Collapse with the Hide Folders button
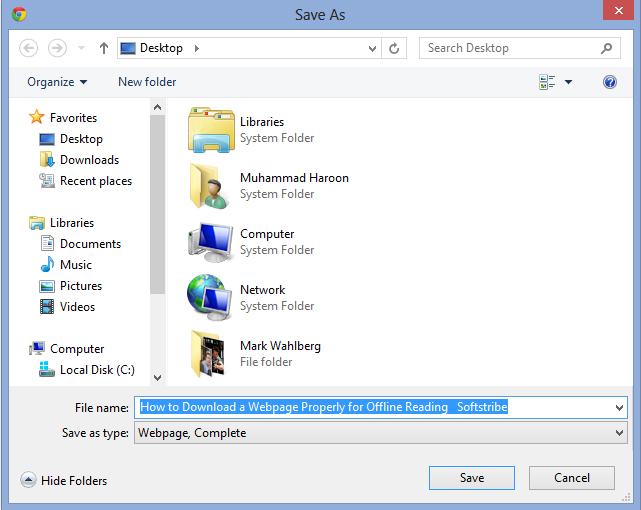The image size is (641, 510). pyautogui.click(x=64, y=480)
